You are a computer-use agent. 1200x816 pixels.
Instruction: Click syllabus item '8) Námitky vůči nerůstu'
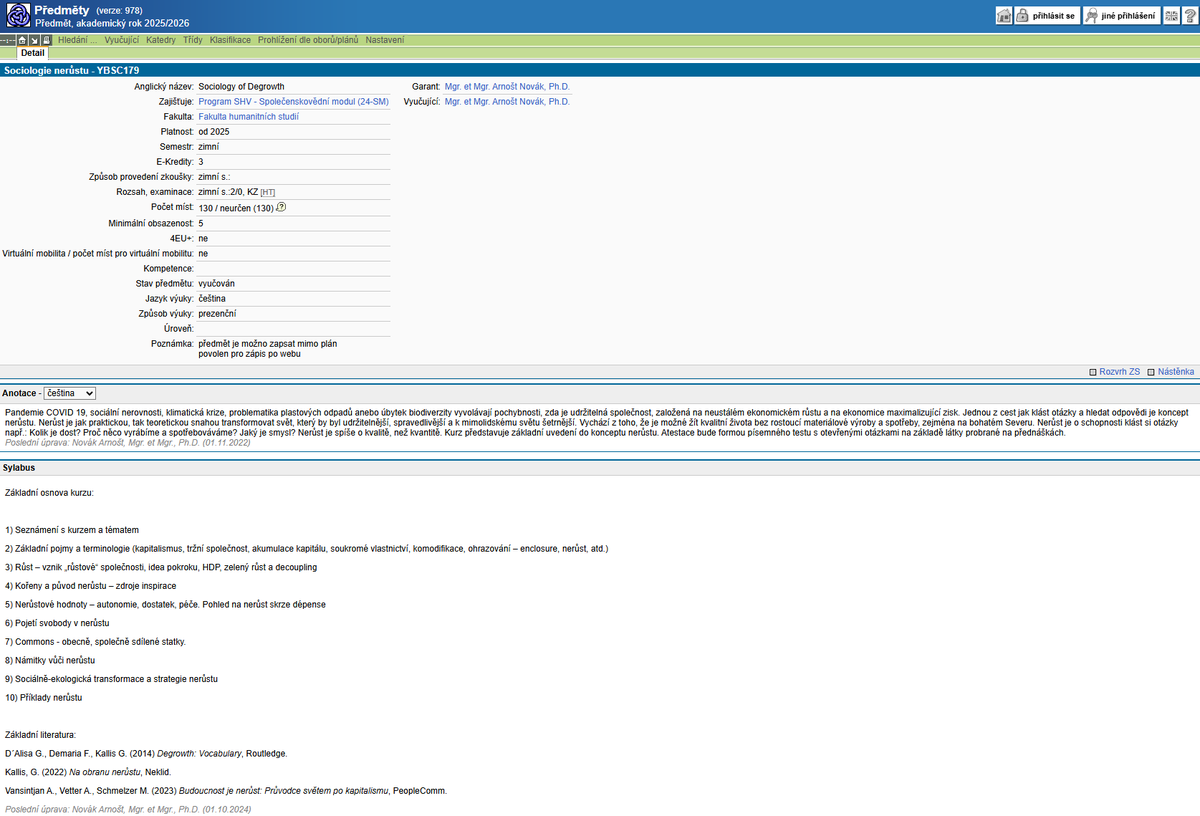50,660
